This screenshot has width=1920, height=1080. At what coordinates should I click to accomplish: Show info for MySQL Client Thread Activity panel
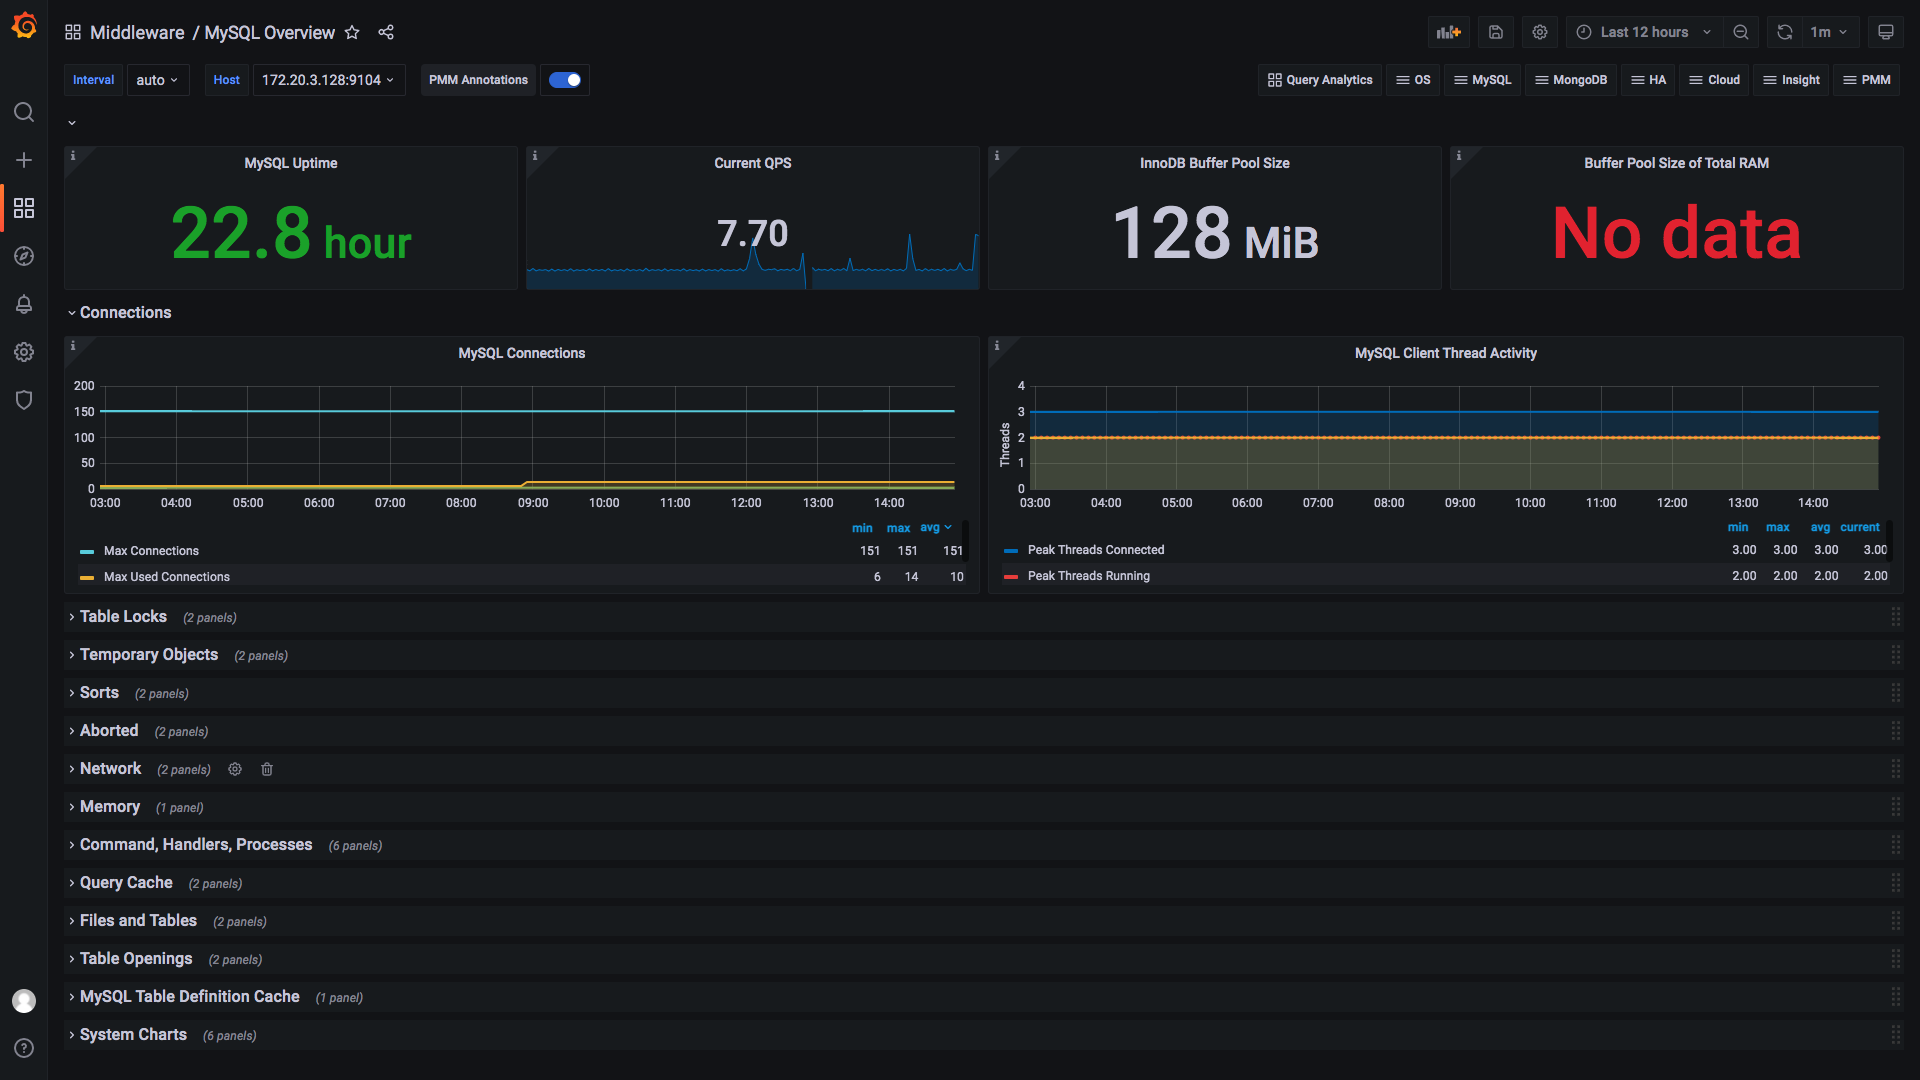(x=996, y=345)
